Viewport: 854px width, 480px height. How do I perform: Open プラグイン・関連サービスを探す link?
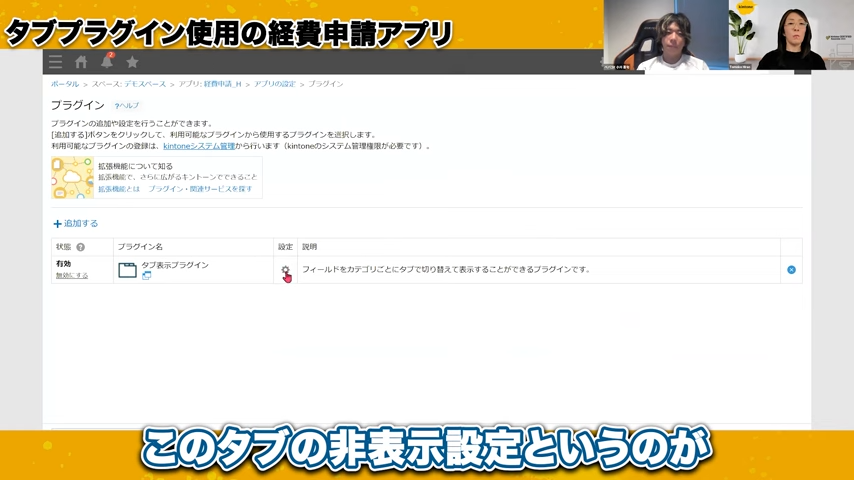pyautogui.click(x=200, y=189)
